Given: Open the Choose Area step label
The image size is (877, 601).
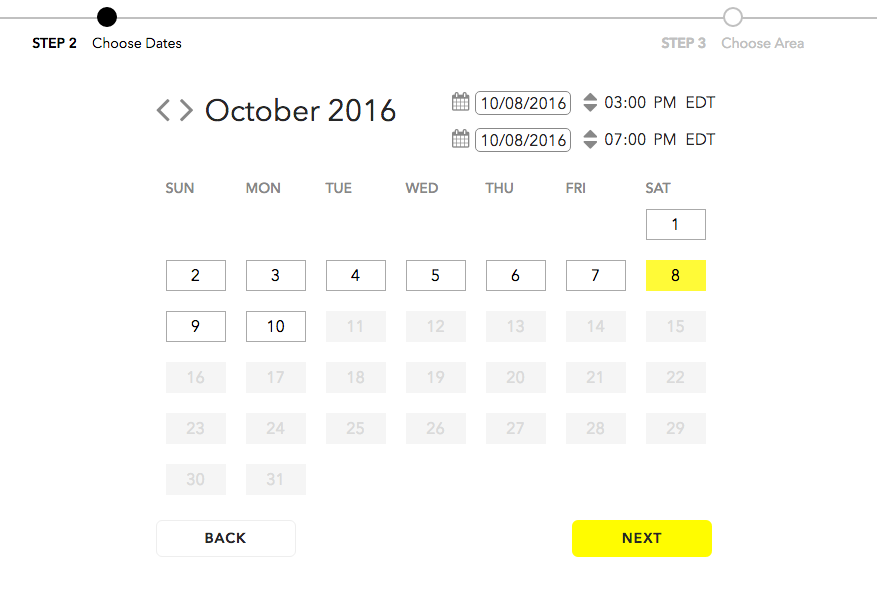Looking at the screenshot, I should [762, 43].
